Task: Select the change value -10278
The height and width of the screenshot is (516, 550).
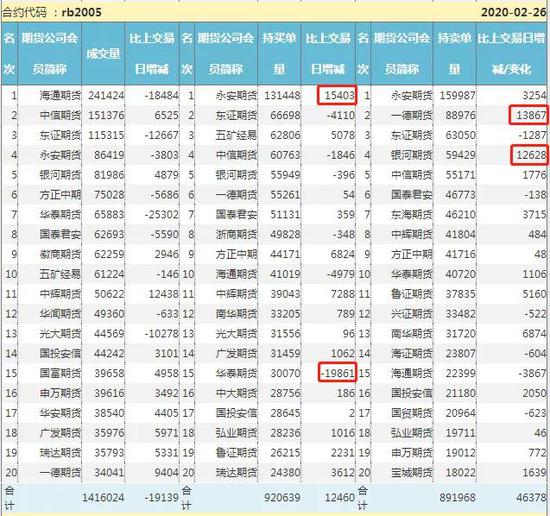Action: pyautogui.click(x=161, y=334)
